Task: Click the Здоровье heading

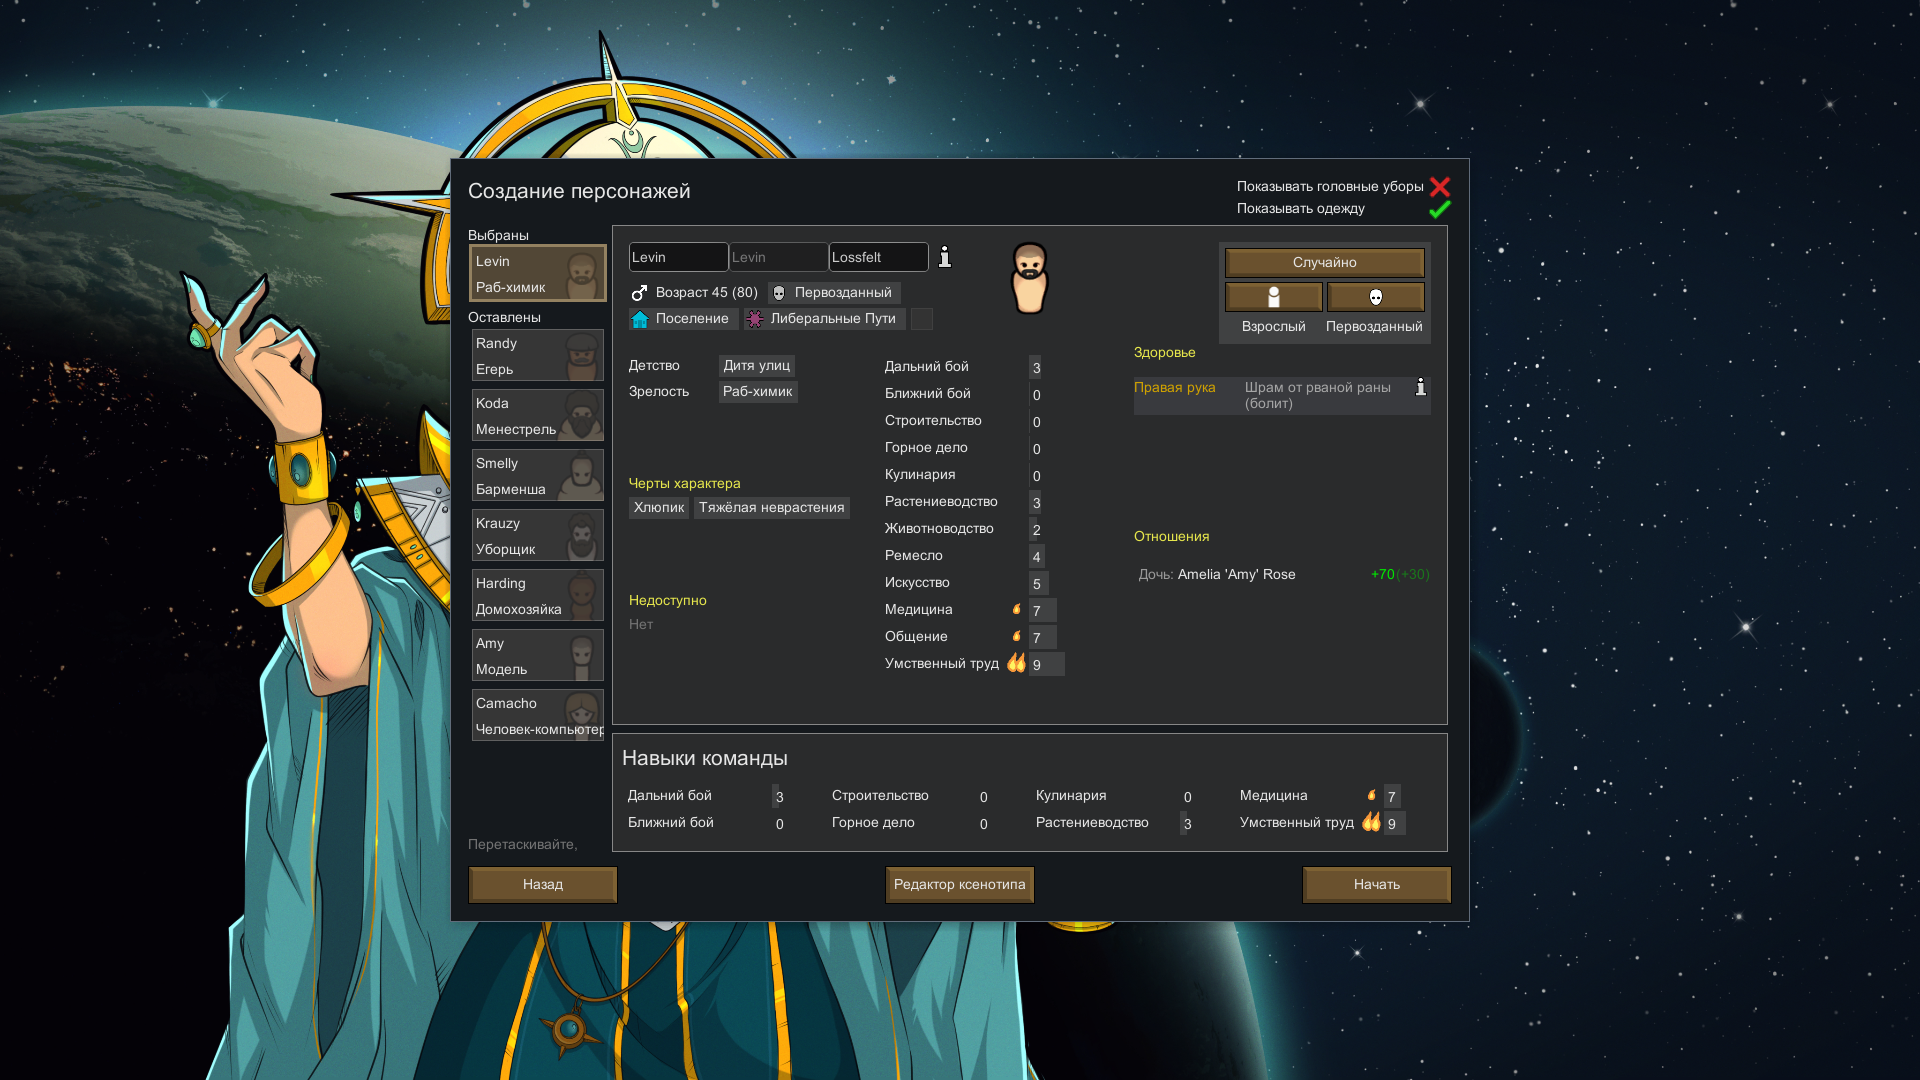Action: point(1165,353)
